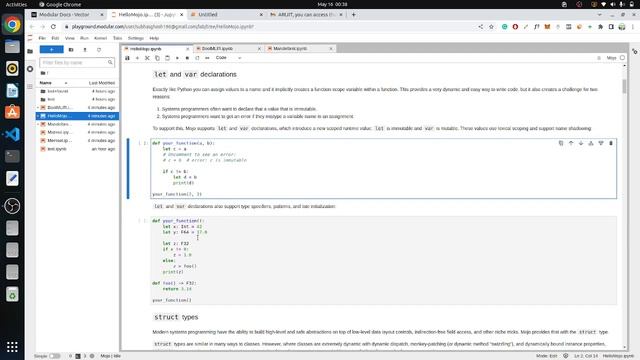Delete the active cell with trash icon
640x360 pixels.
611,143
